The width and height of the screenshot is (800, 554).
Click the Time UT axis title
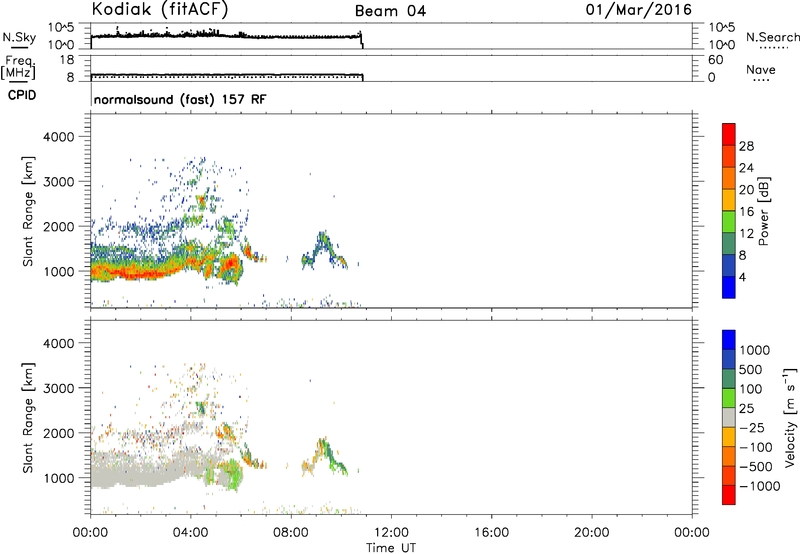pyautogui.click(x=391, y=548)
